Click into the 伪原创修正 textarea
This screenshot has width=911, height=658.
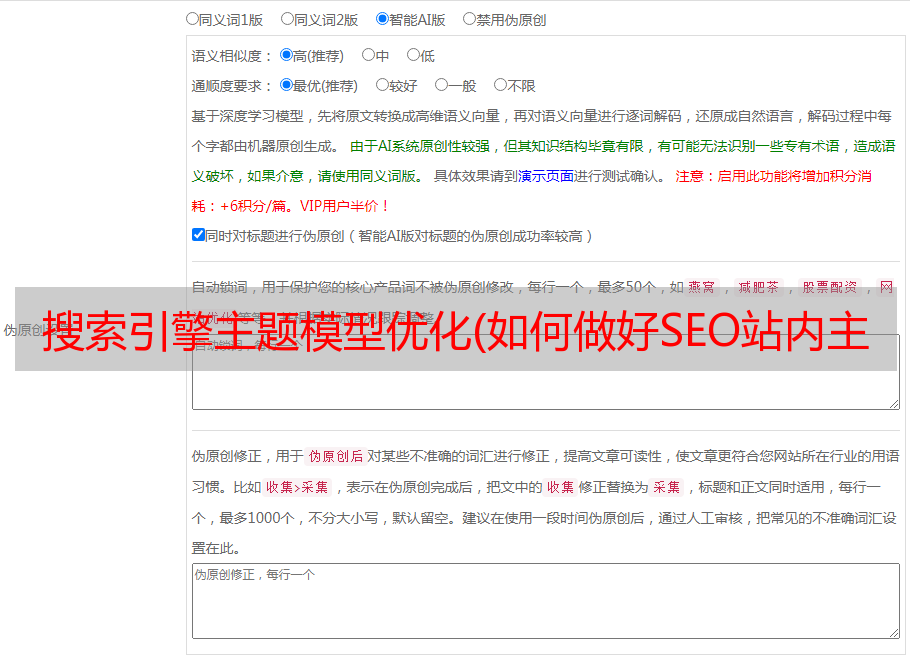[x=546, y=601]
